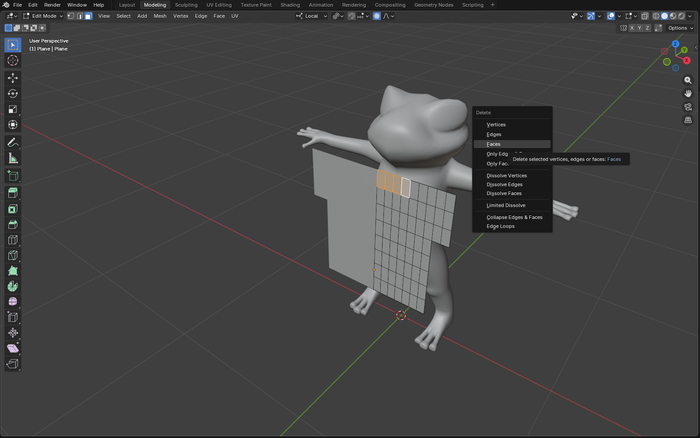Open the Mesh header menu
Viewport: 700px width, 438px height.
pos(160,16)
